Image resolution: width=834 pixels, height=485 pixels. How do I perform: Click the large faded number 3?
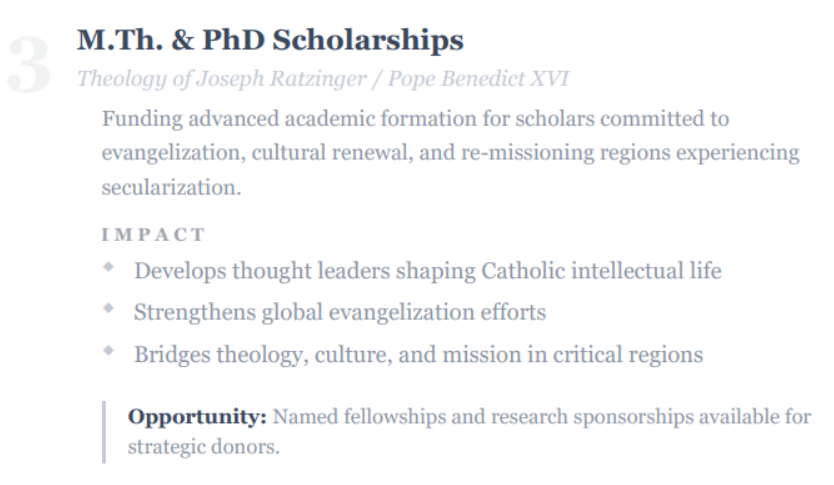tap(31, 66)
